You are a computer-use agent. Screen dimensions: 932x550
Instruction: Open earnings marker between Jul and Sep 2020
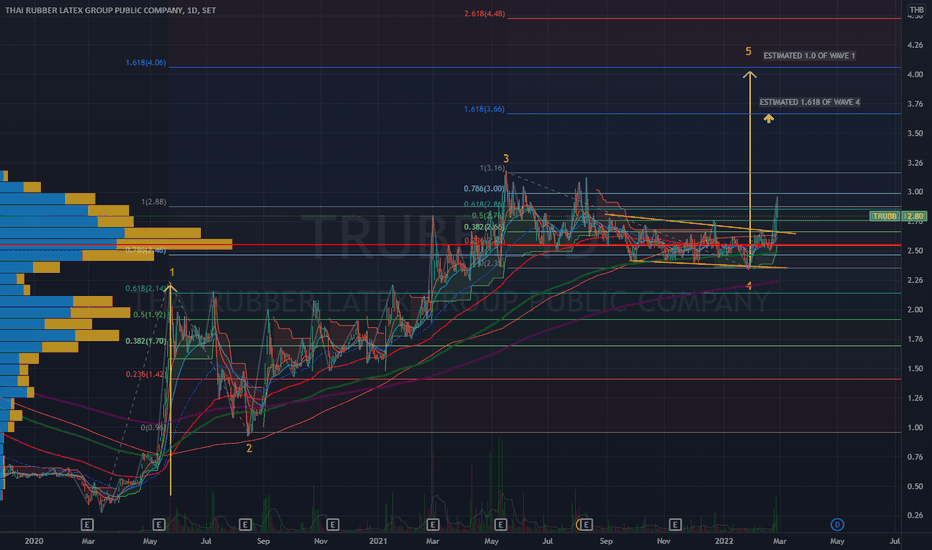(245, 524)
